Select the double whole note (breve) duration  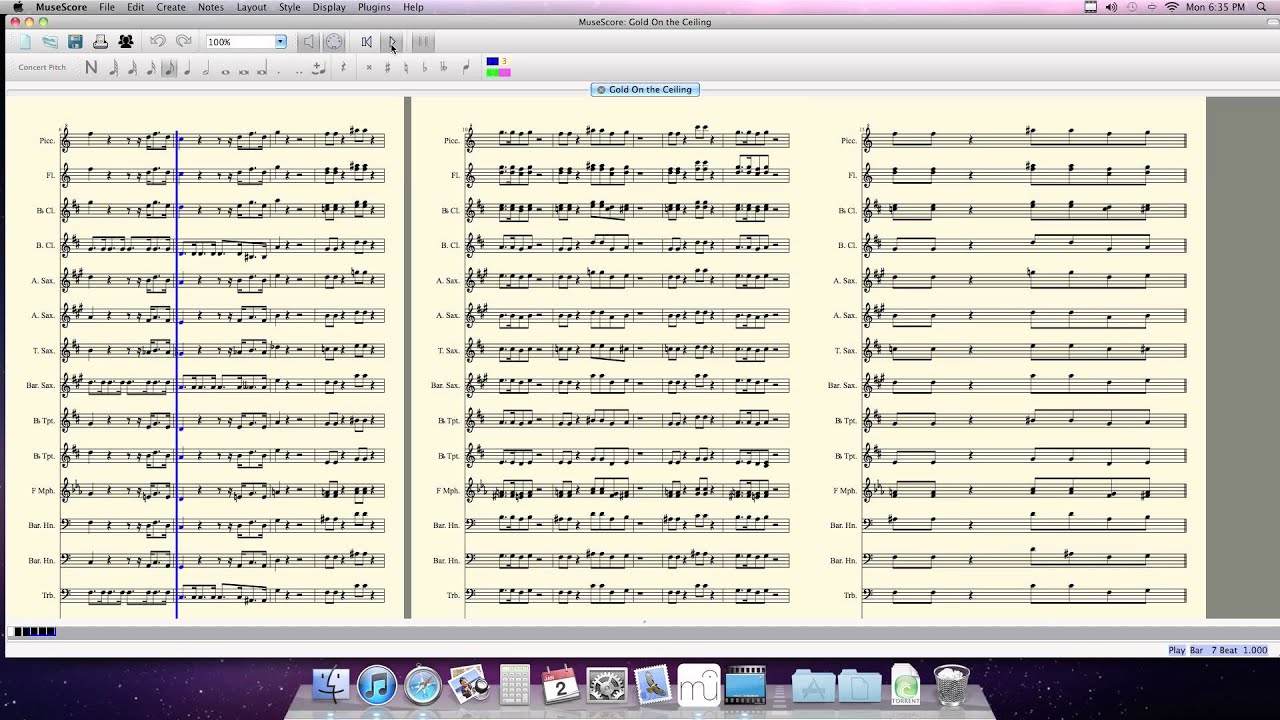243,70
